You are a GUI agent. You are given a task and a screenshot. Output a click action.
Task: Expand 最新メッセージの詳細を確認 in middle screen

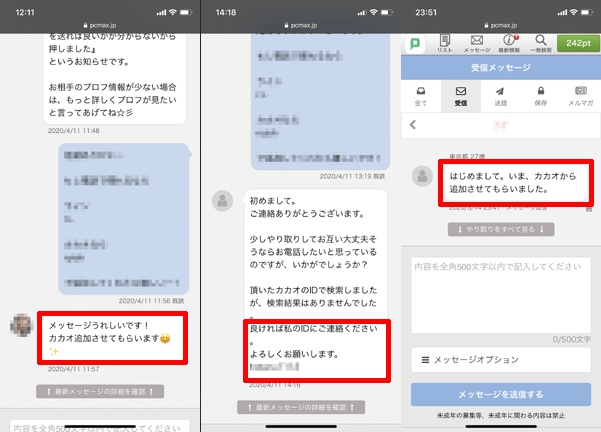(301, 407)
